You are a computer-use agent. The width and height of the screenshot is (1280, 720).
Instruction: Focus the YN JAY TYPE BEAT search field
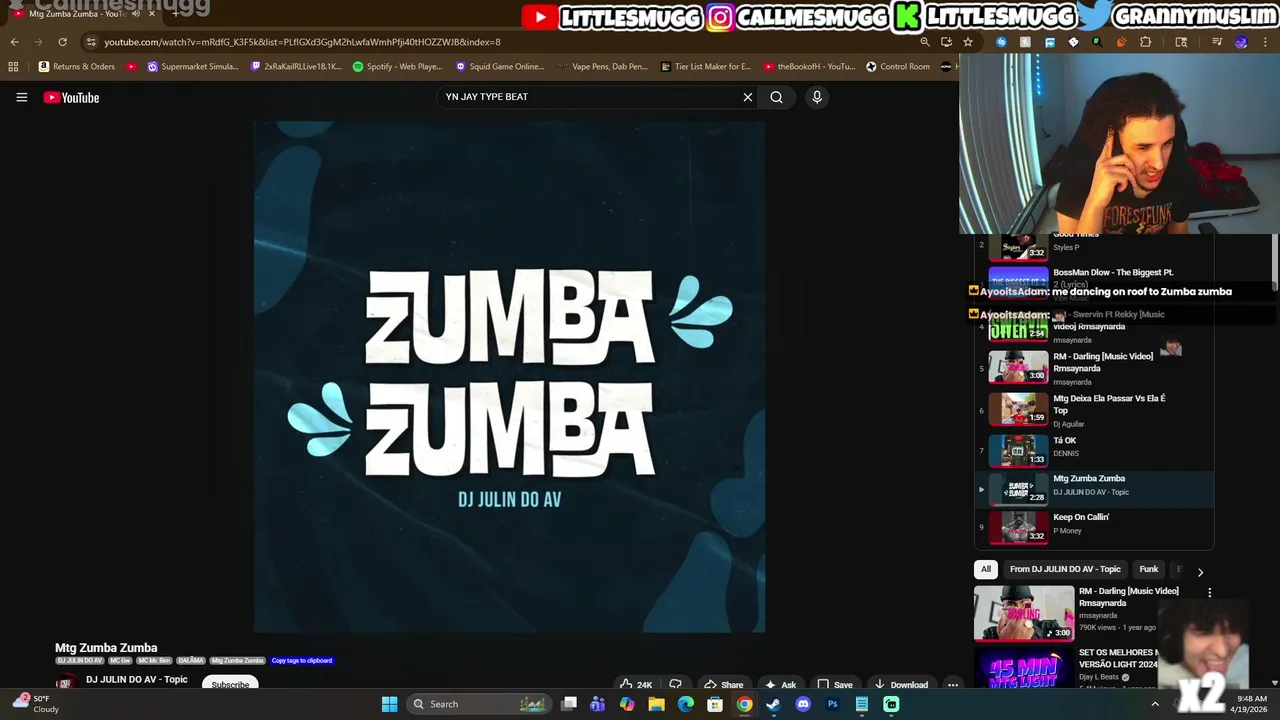(x=590, y=97)
